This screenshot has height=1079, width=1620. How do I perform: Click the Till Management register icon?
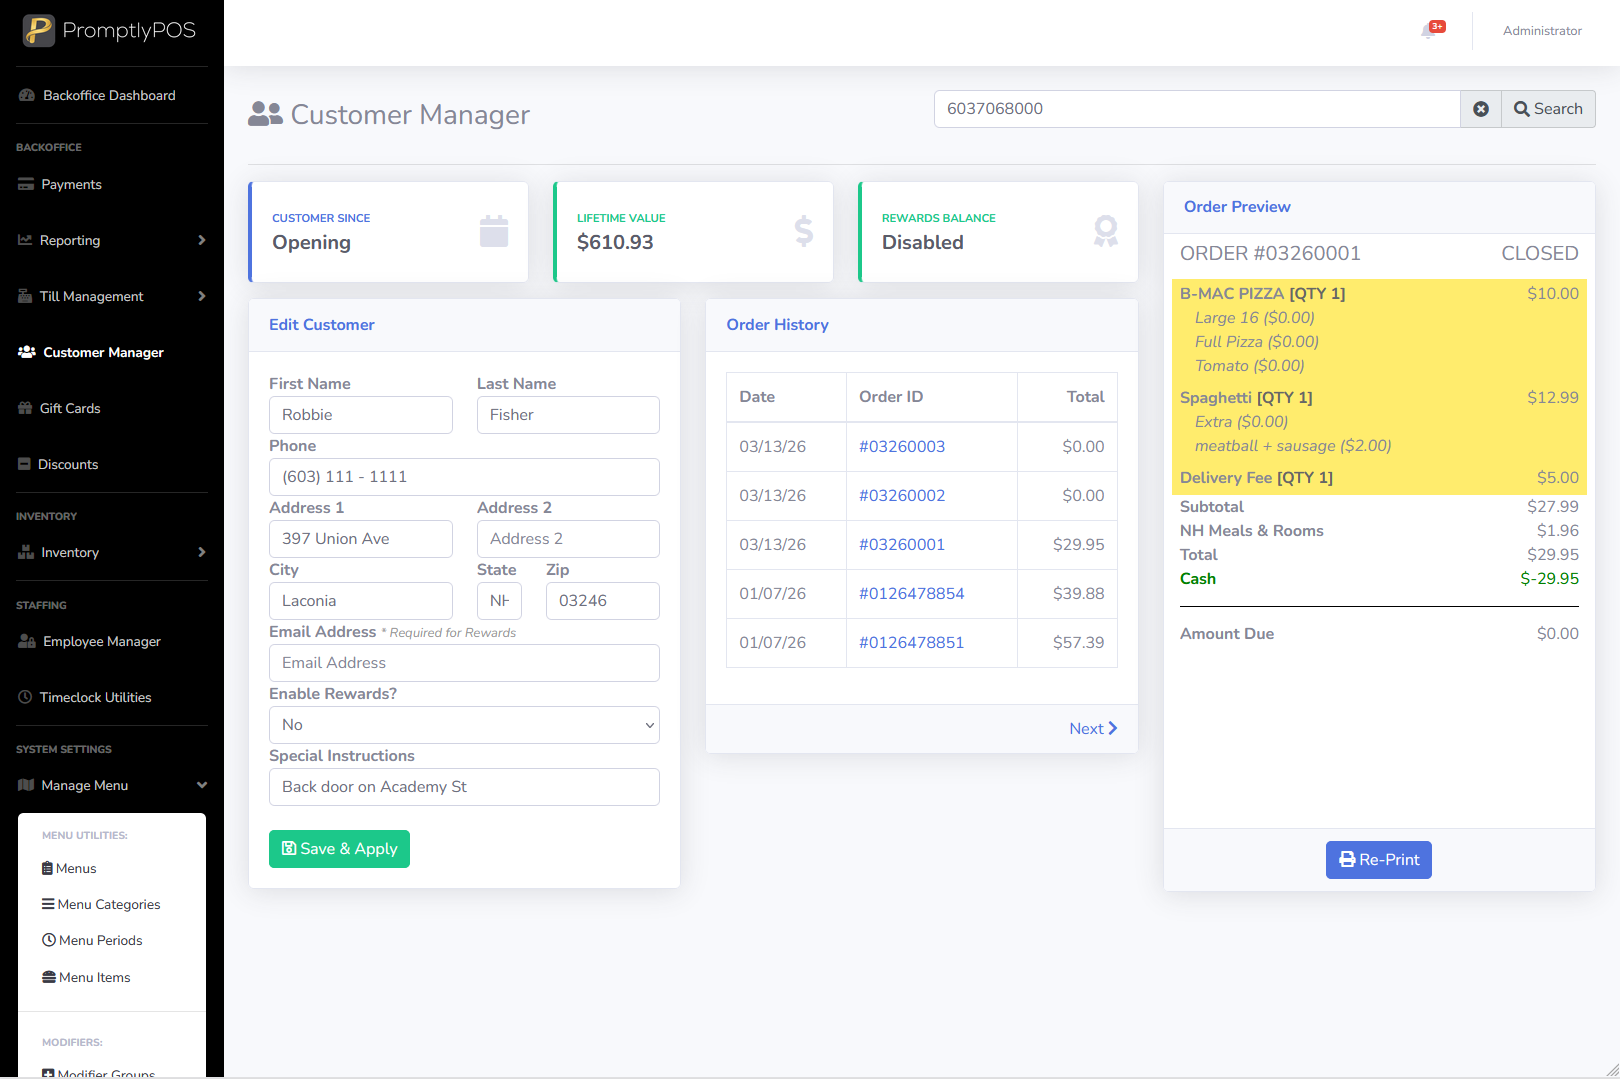coord(25,296)
